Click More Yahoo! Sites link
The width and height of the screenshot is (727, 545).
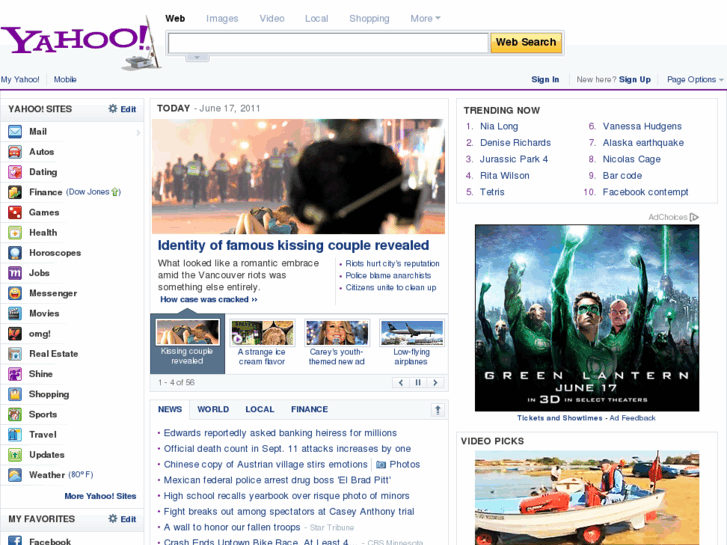(100, 496)
